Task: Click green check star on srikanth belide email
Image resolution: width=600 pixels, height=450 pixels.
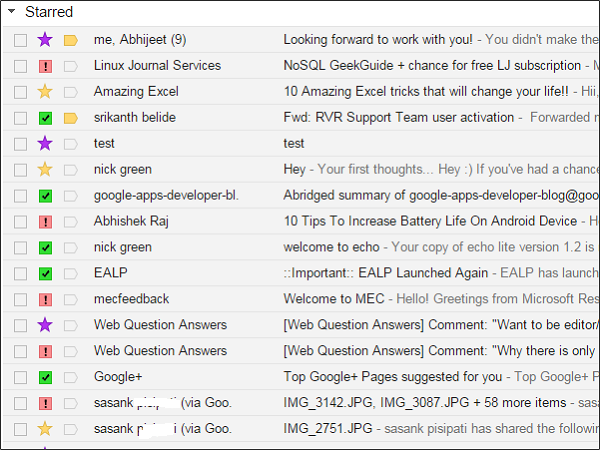Action: [46, 118]
